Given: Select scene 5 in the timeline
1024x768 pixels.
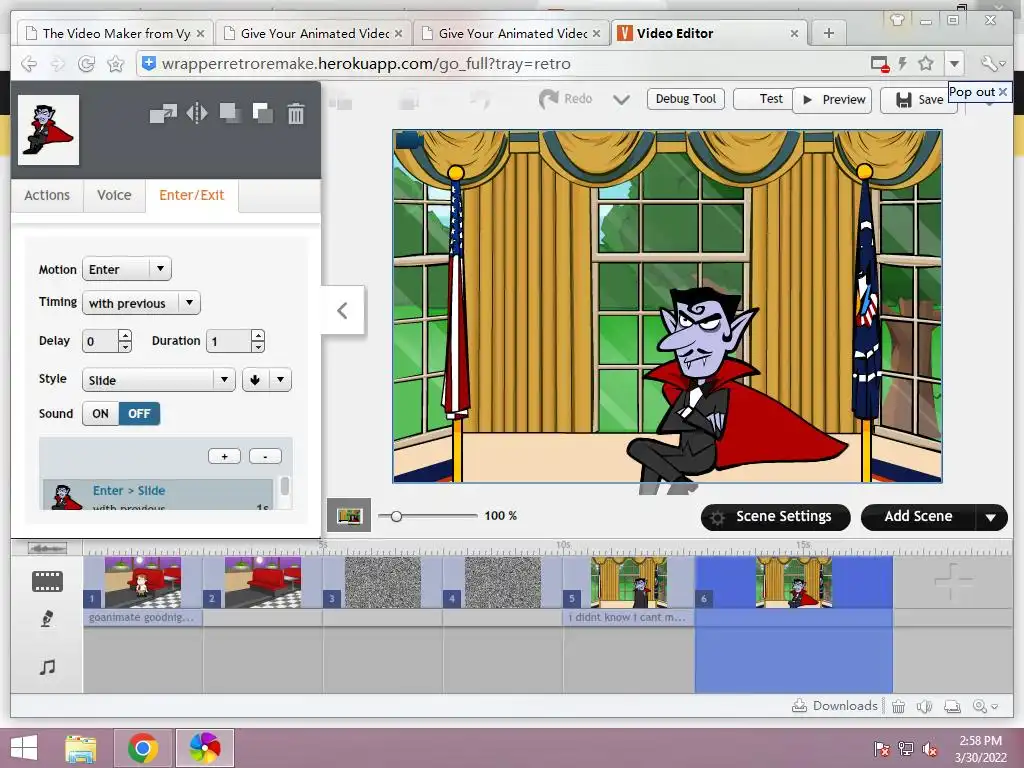Looking at the screenshot, I should 629,582.
